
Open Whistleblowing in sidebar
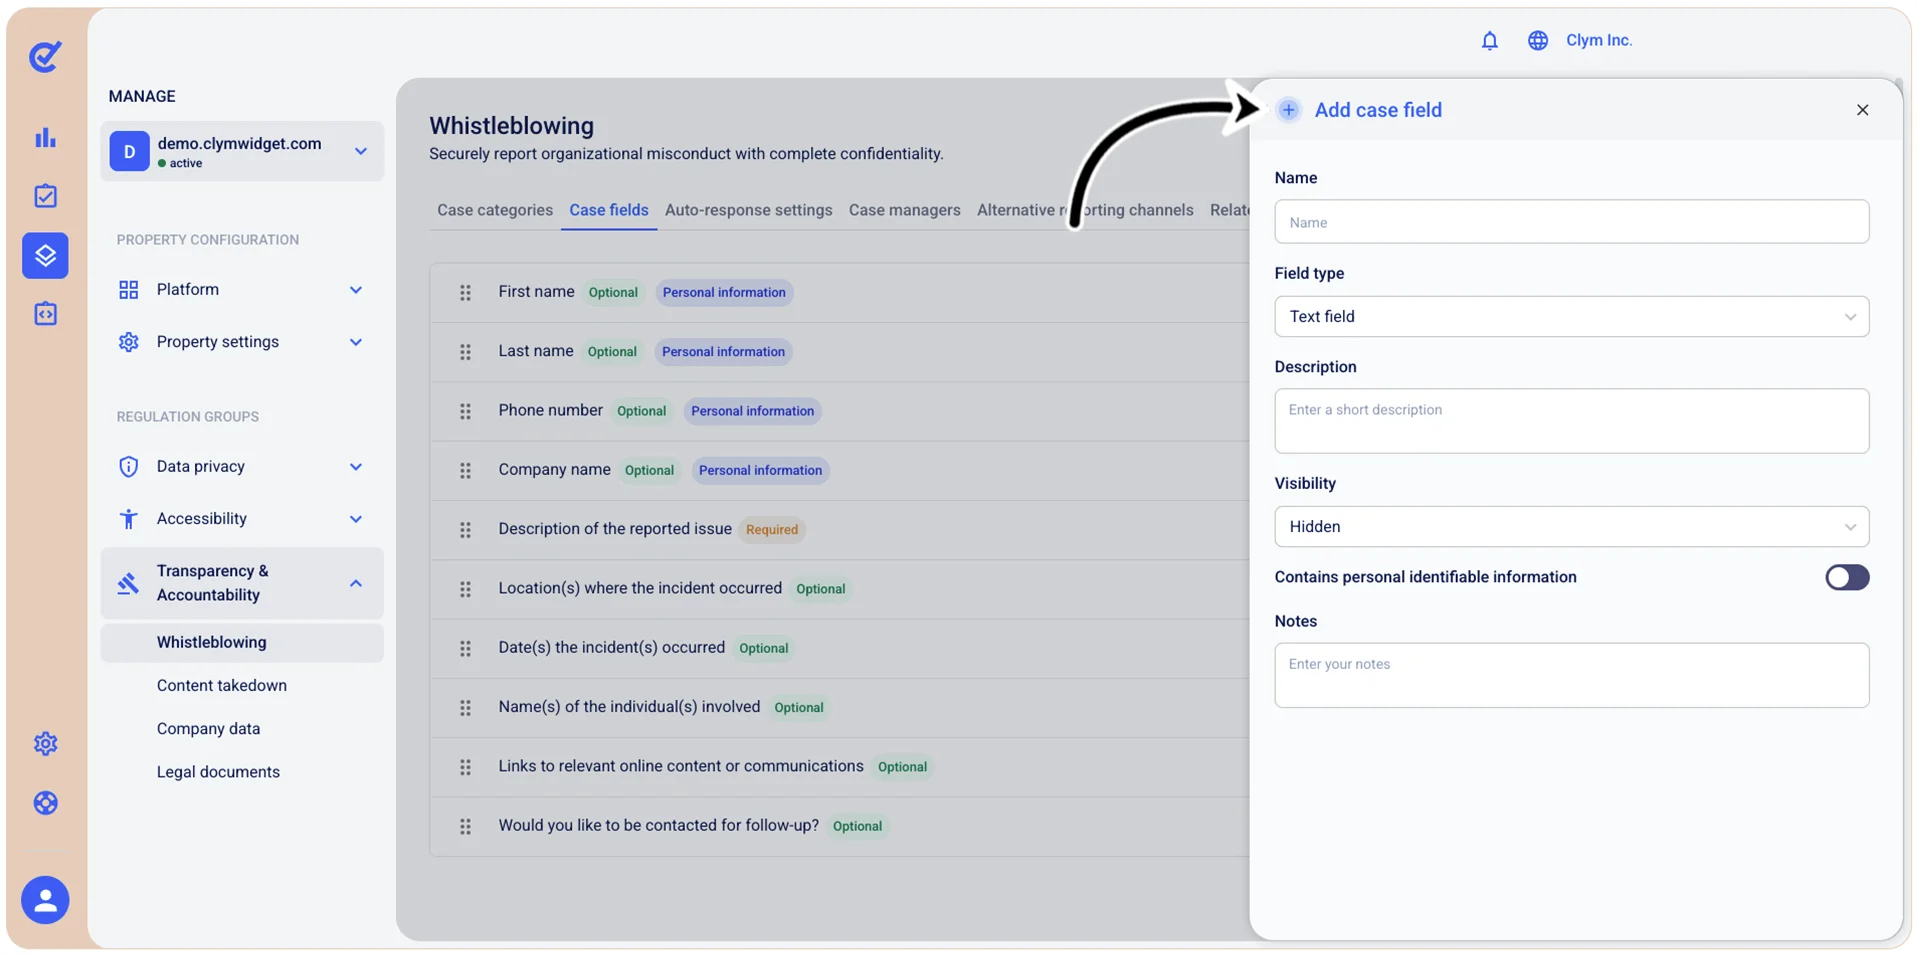pyautogui.click(x=242, y=643)
